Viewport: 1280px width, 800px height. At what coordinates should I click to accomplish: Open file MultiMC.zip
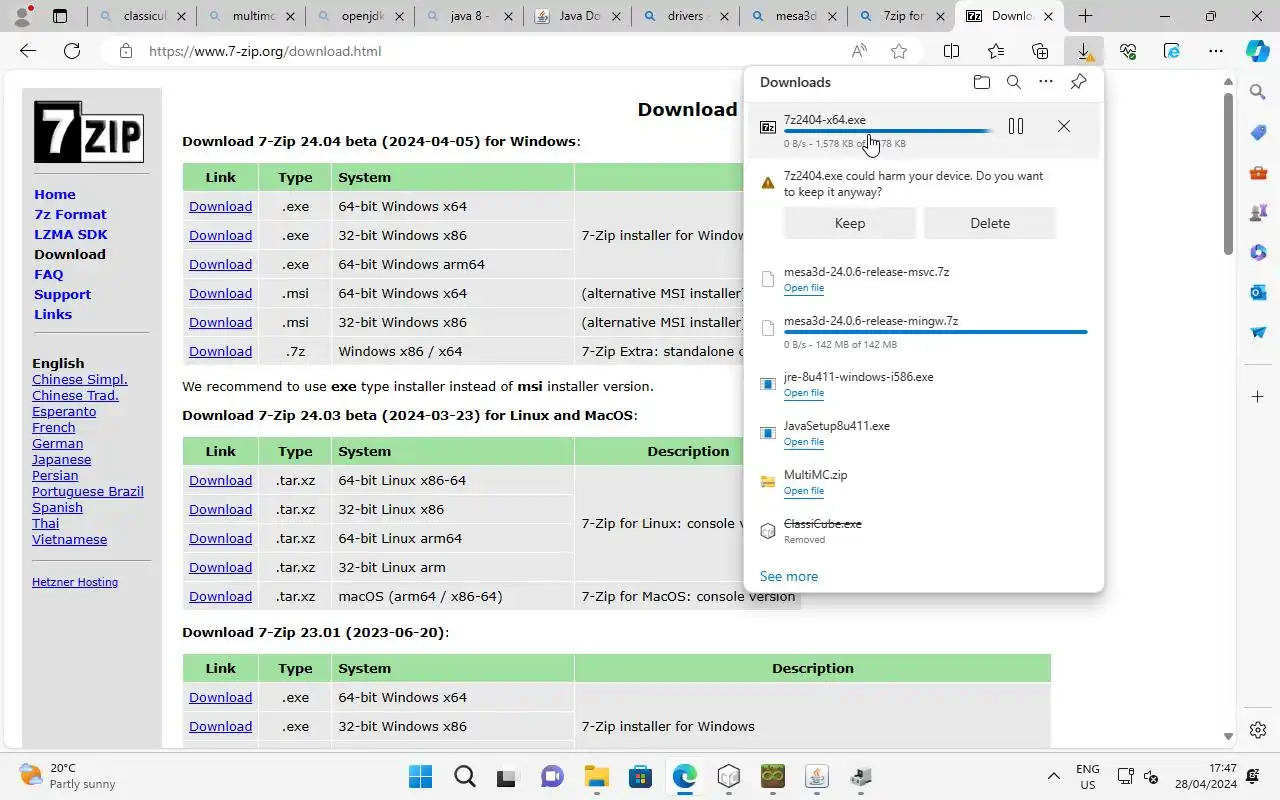click(804, 491)
